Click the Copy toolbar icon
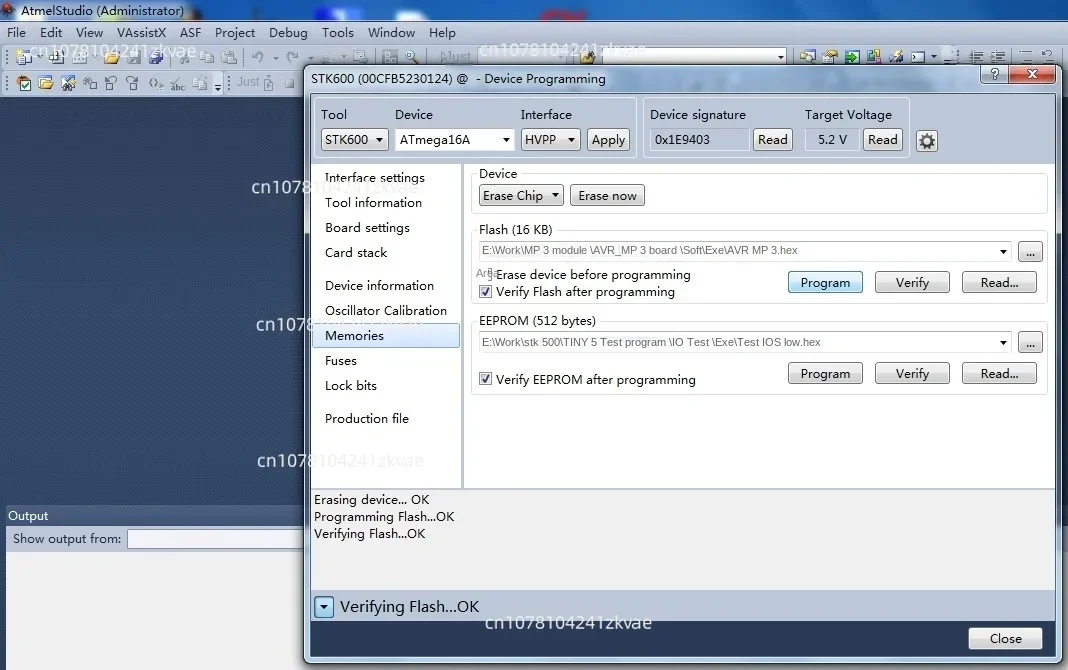 [206, 57]
